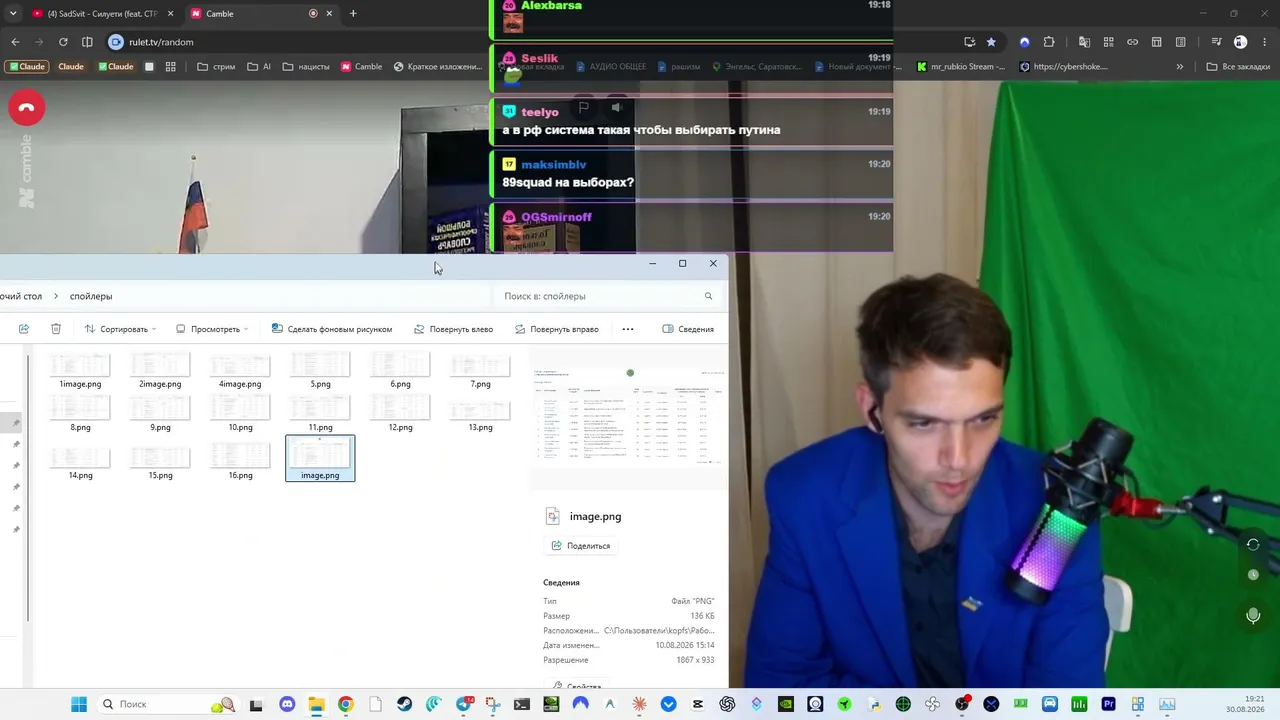Click the Поиск в: спойлеры search box
This screenshot has width=1280, height=720.
pyautogui.click(x=606, y=296)
